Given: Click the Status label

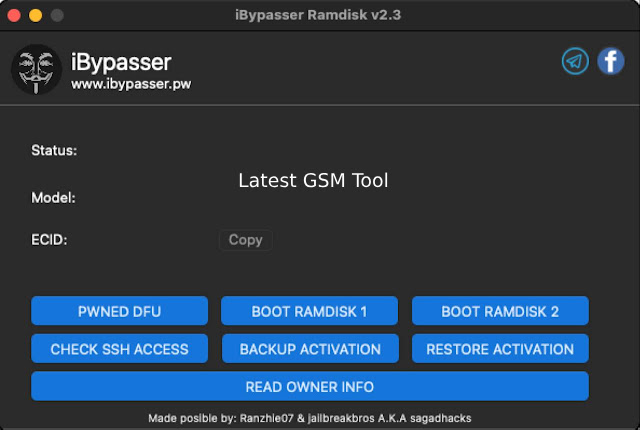Looking at the screenshot, I should 54,151.
